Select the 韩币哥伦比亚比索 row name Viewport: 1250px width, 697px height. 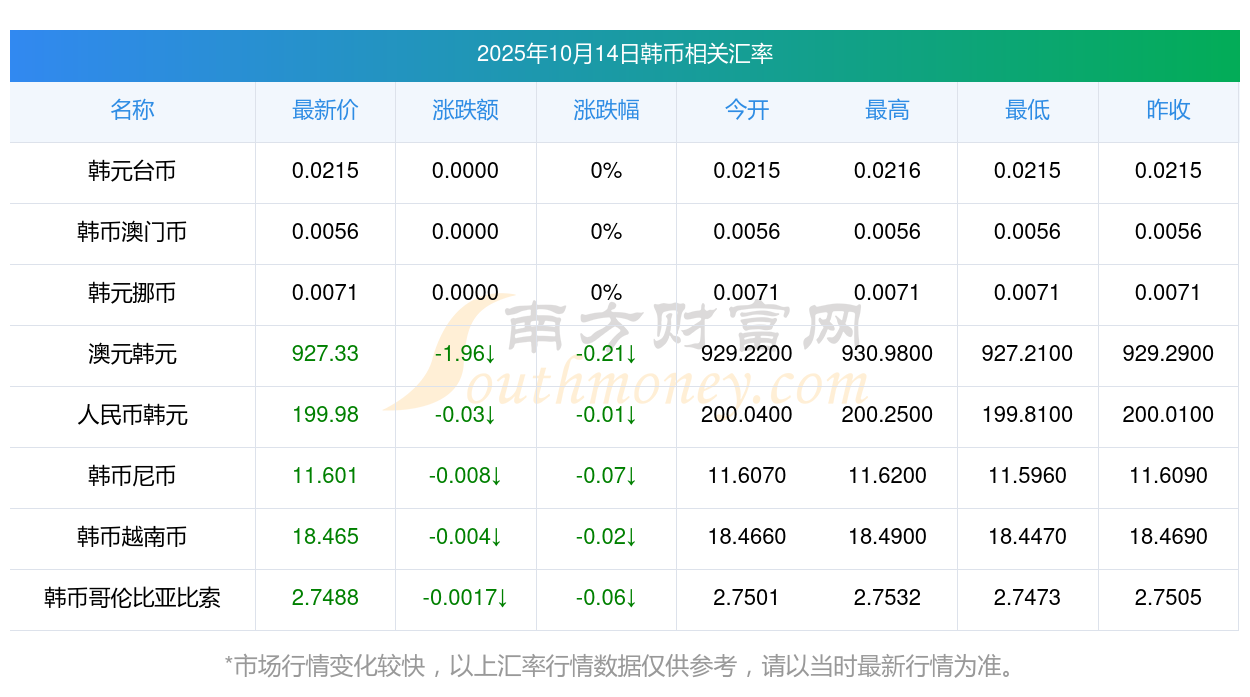click(132, 598)
